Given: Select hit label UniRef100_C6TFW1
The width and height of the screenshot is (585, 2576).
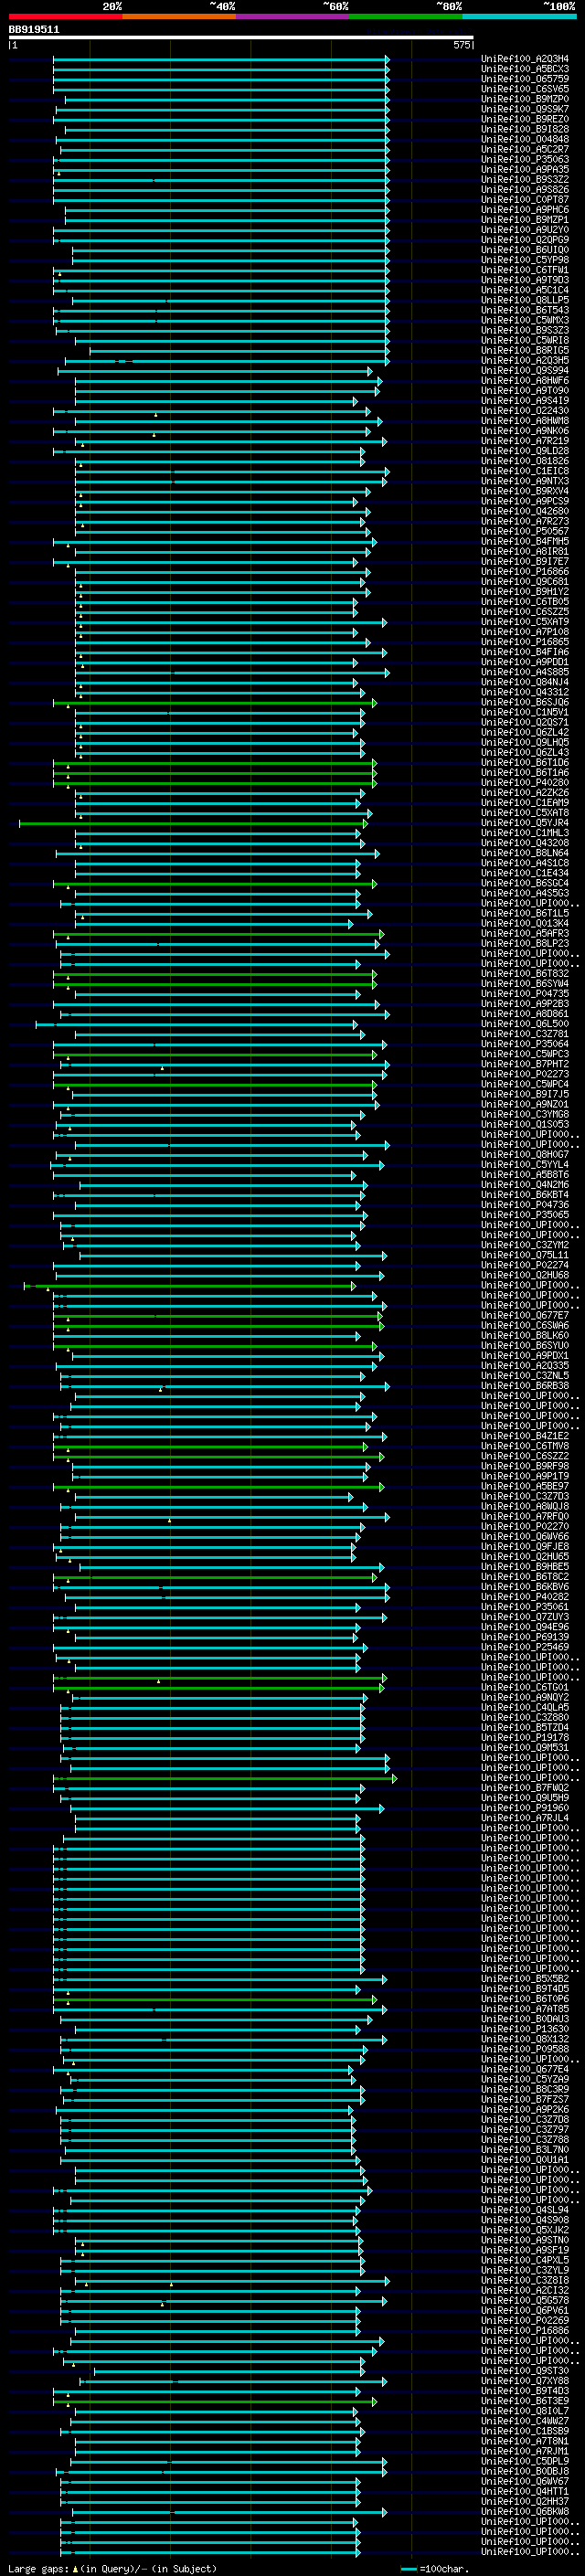Looking at the screenshot, I should [525, 270].
